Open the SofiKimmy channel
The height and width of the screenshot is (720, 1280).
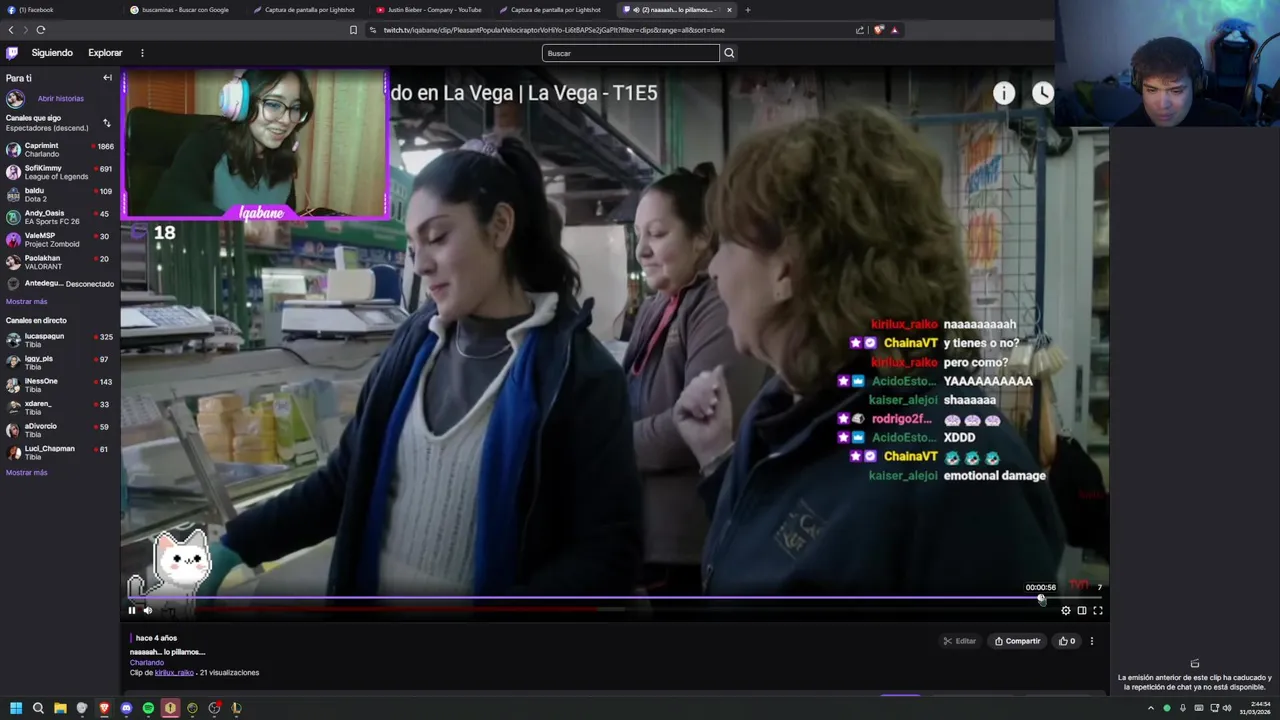(58, 172)
